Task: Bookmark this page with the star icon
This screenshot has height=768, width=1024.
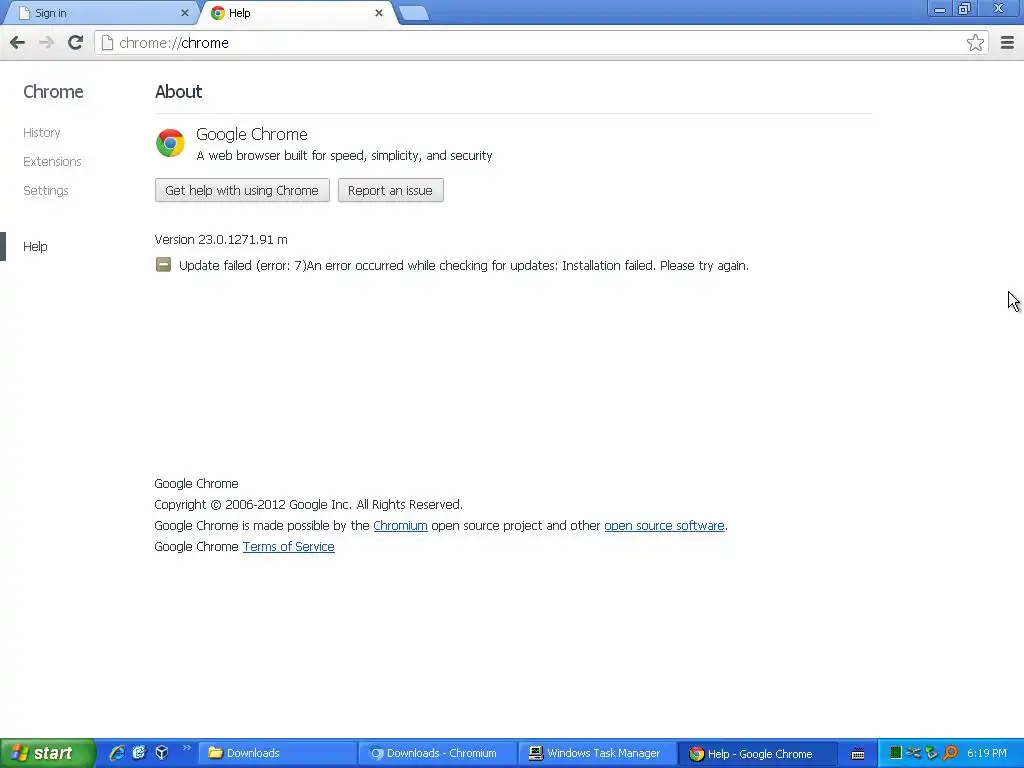Action: [975, 43]
